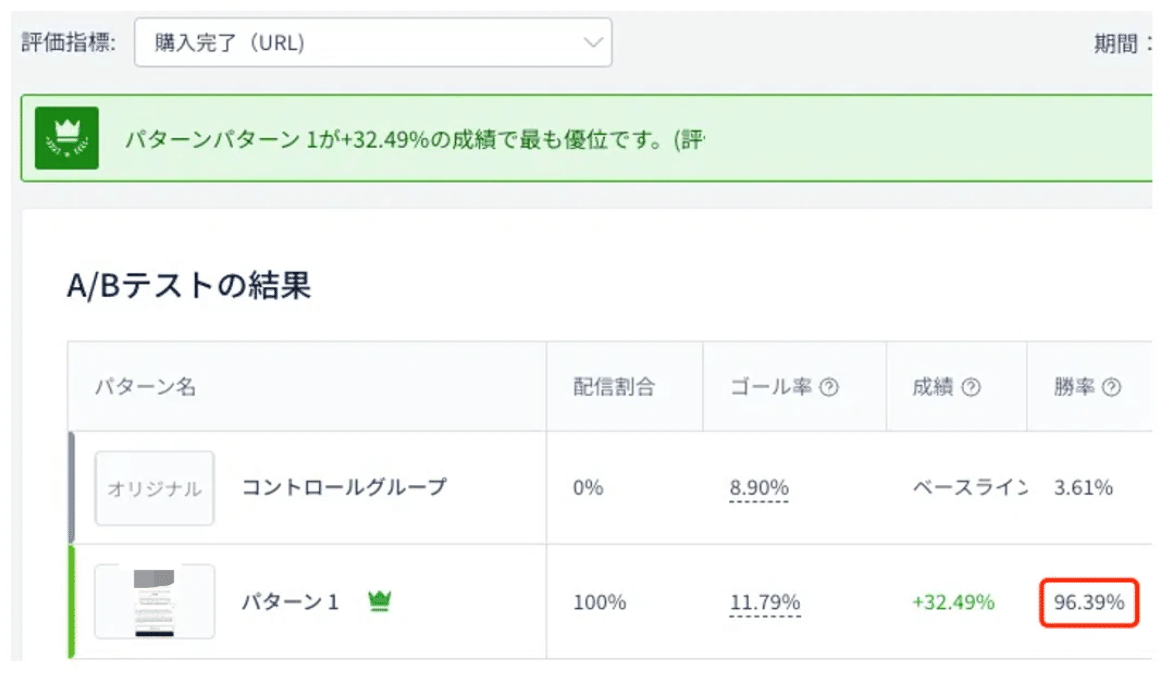Image resolution: width=1174 pixels, height=680 pixels.
Task: Click the 配信割合 column header
Action: (x=613, y=388)
